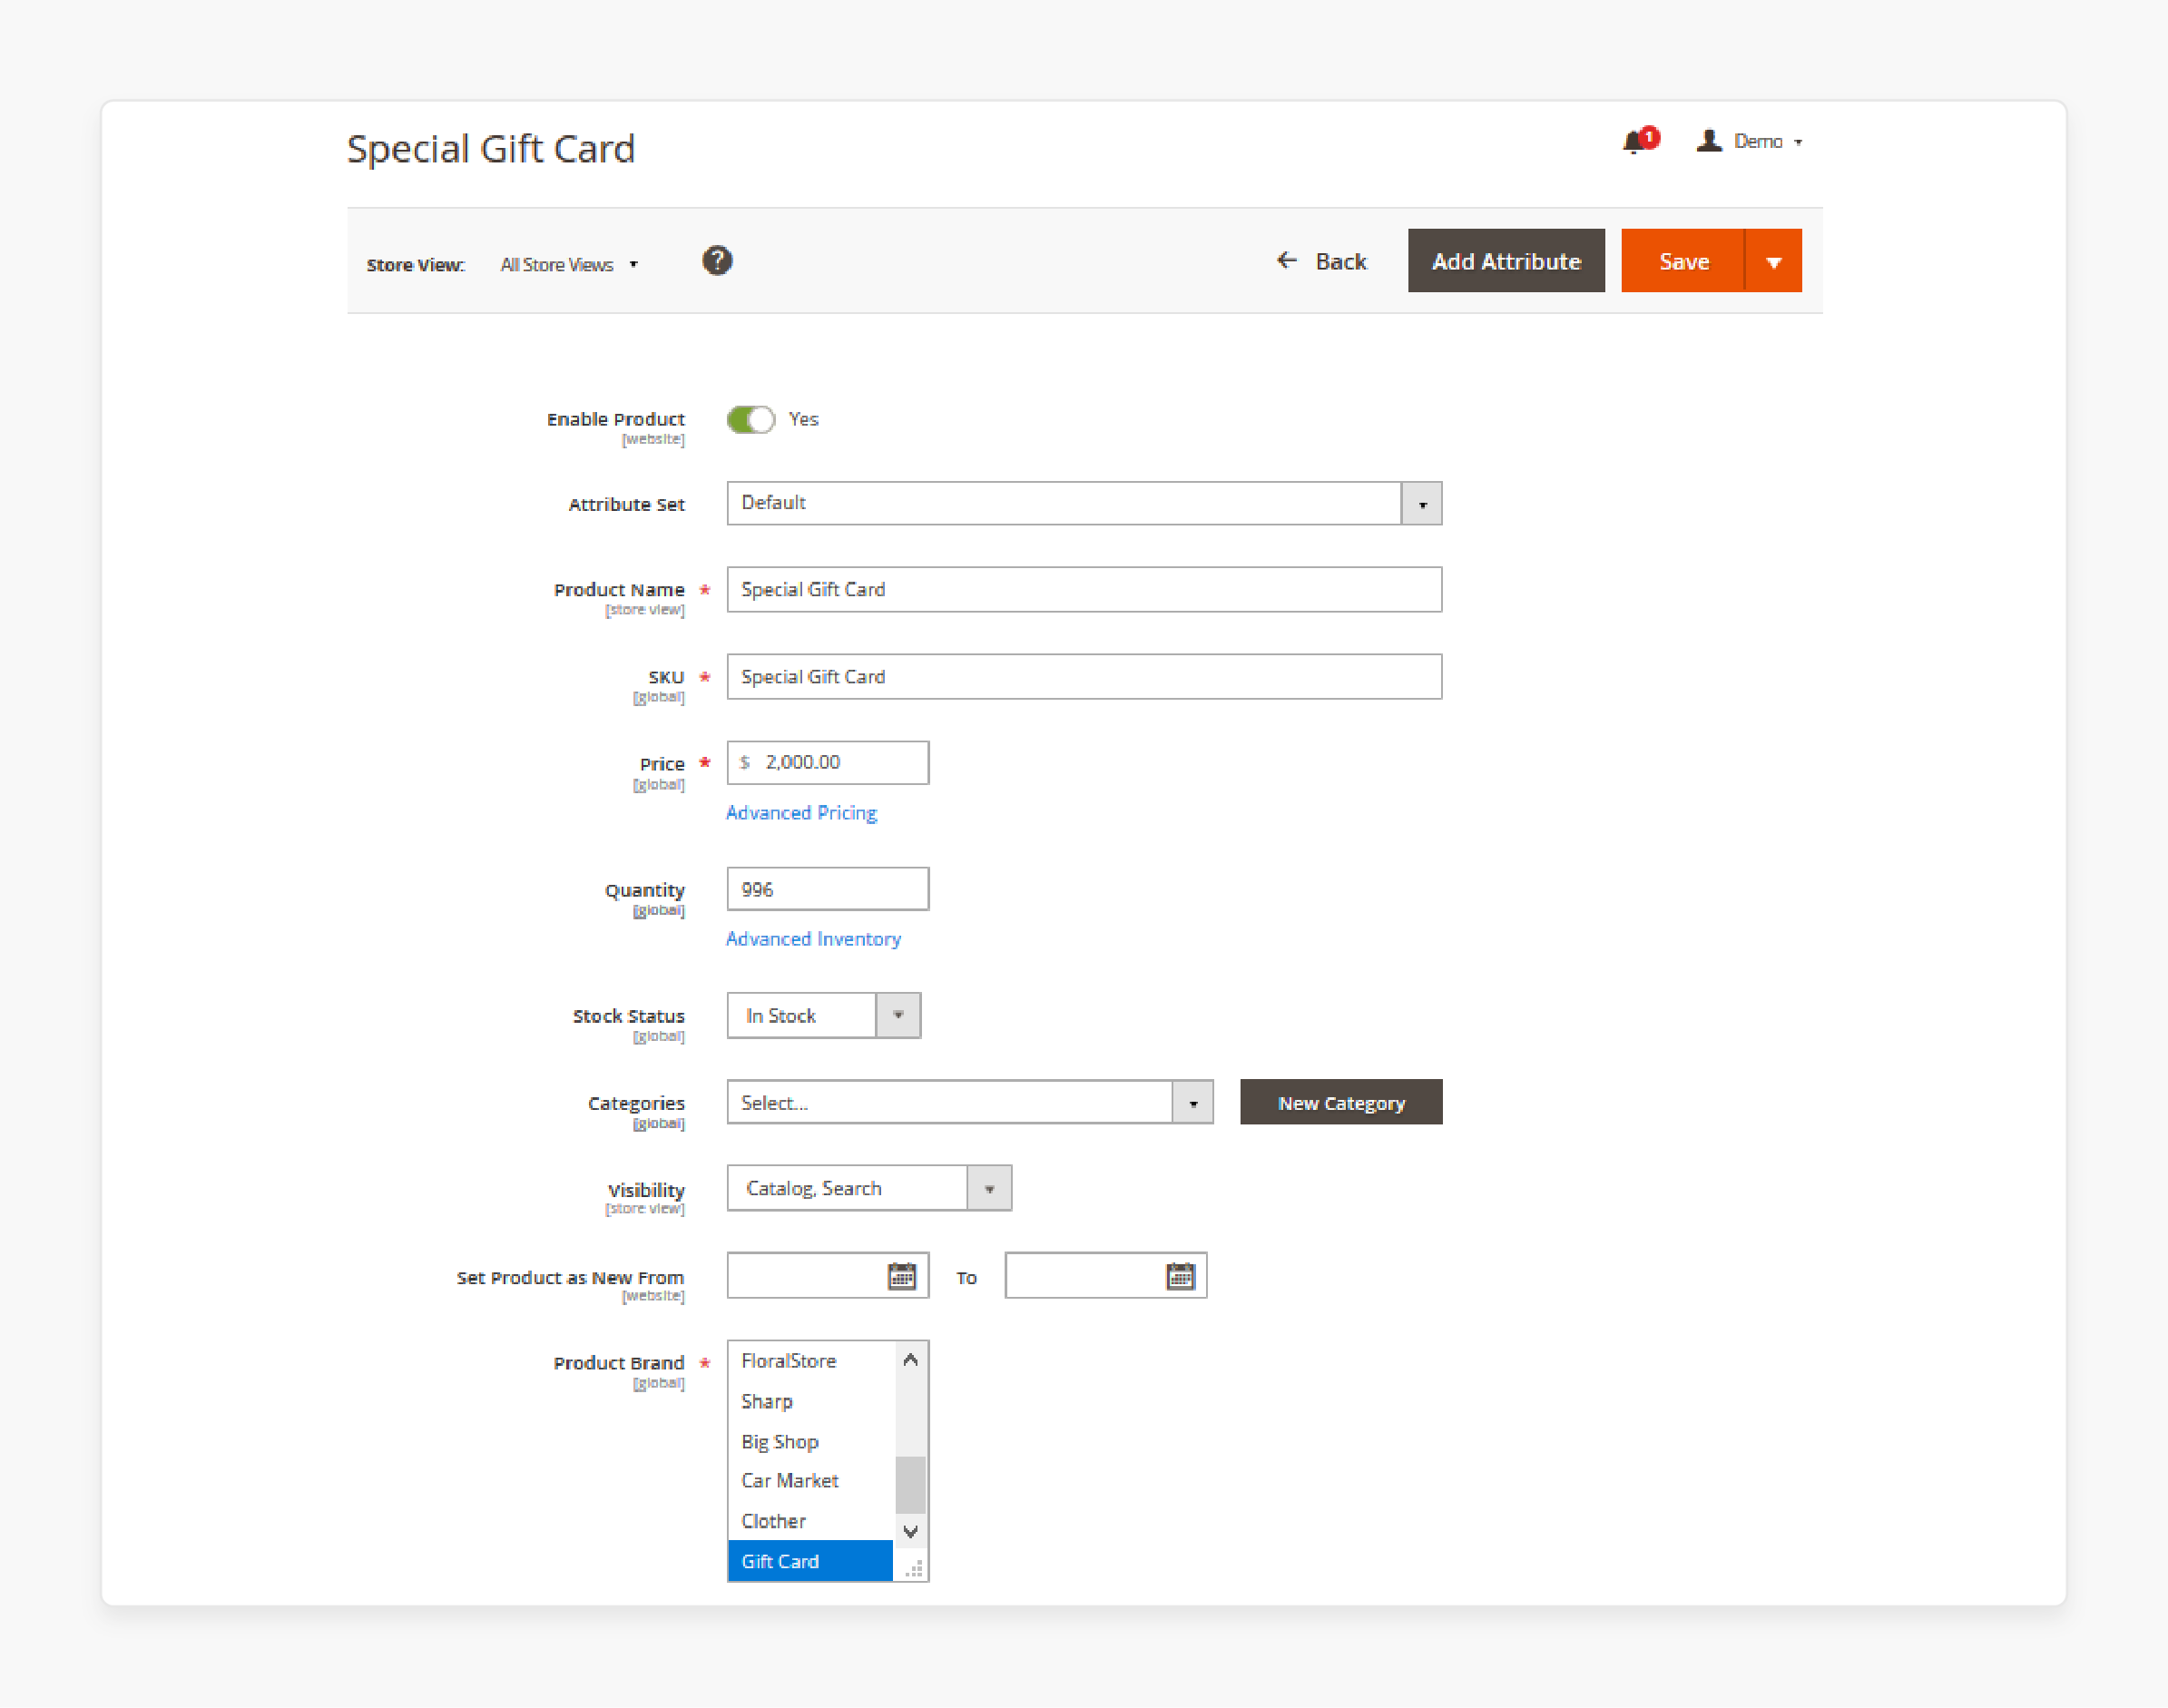Open the Advanced Inventory link

tap(813, 939)
